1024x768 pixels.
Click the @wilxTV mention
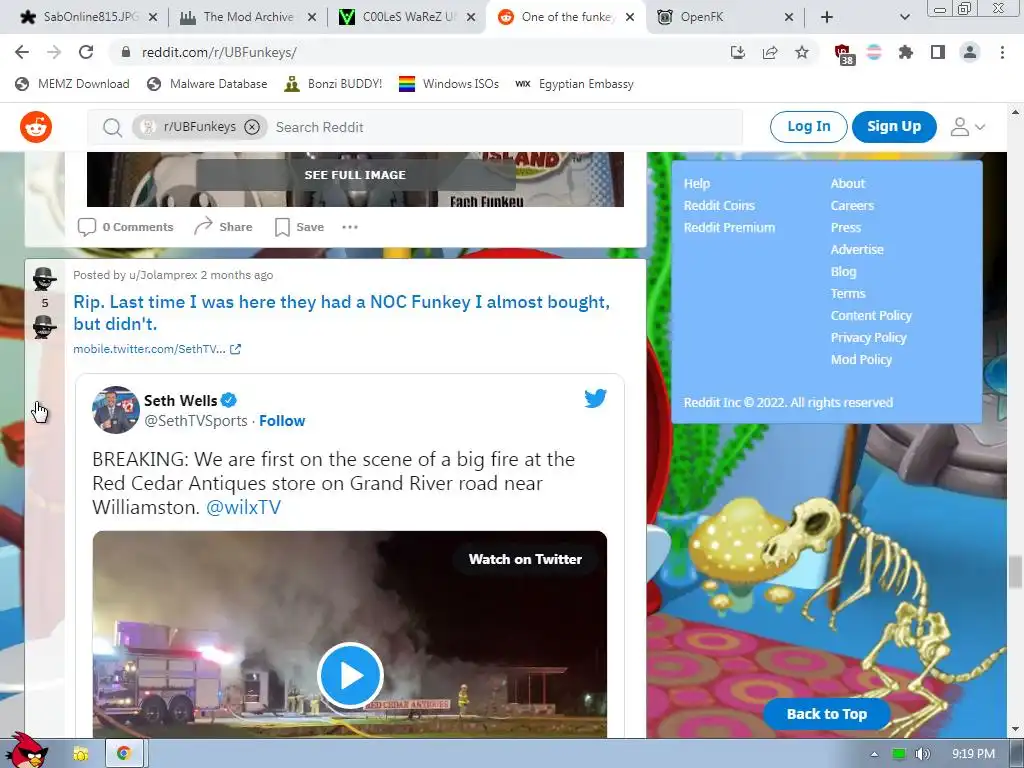point(243,507)
